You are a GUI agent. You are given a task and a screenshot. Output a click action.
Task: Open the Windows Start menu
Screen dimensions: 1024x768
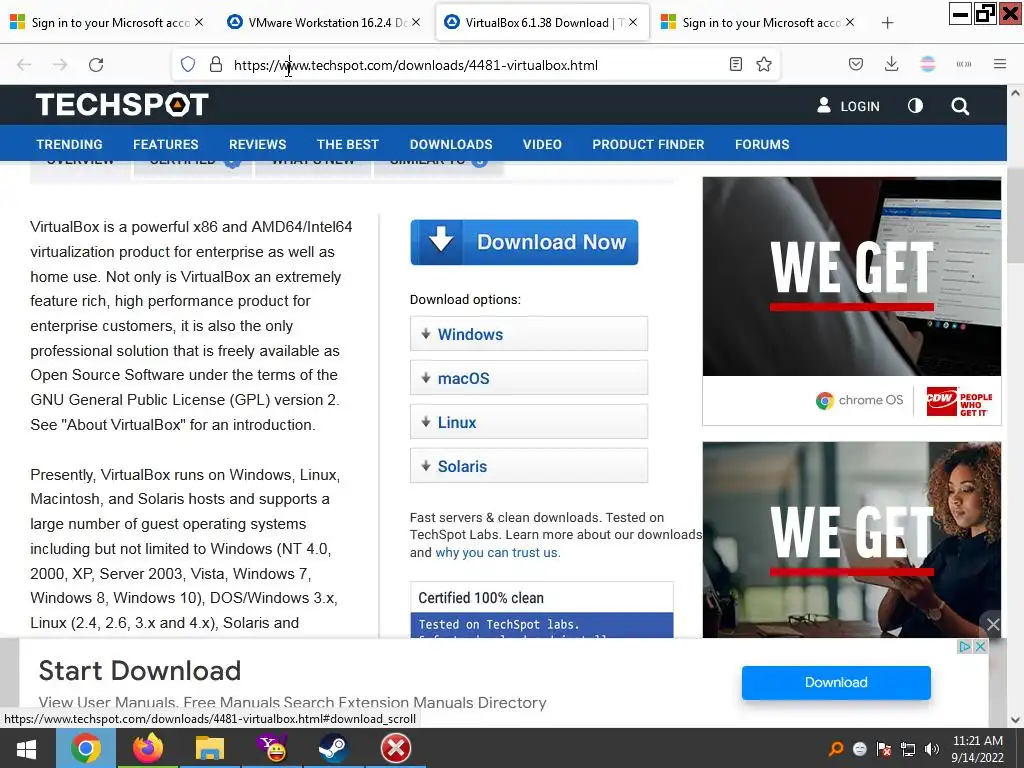pyautogui.click(x=27, y=748)
